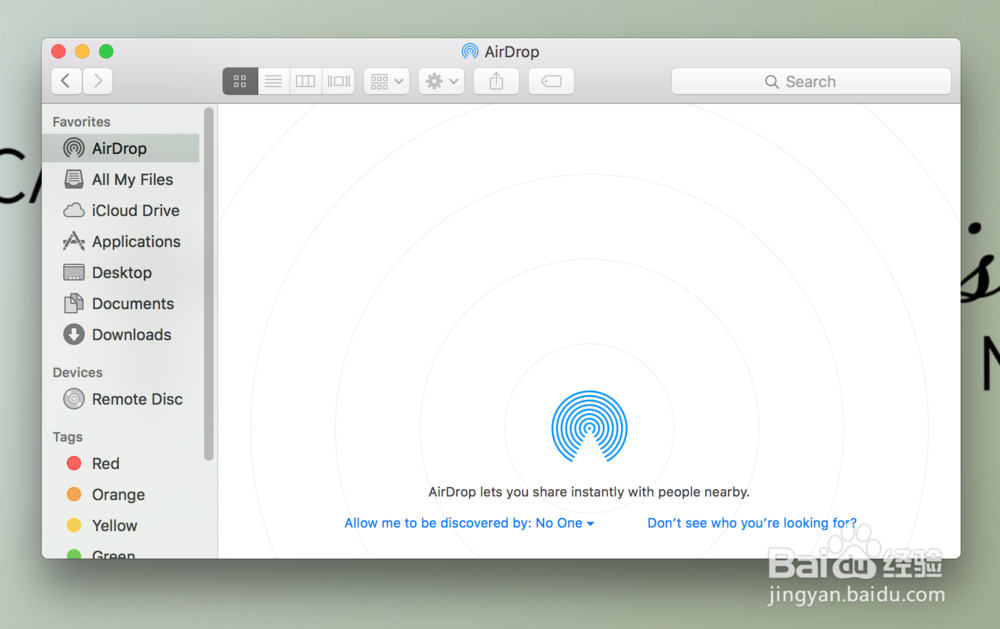Click the magnifier icon in Search
1000x629 pixels.
772,82
